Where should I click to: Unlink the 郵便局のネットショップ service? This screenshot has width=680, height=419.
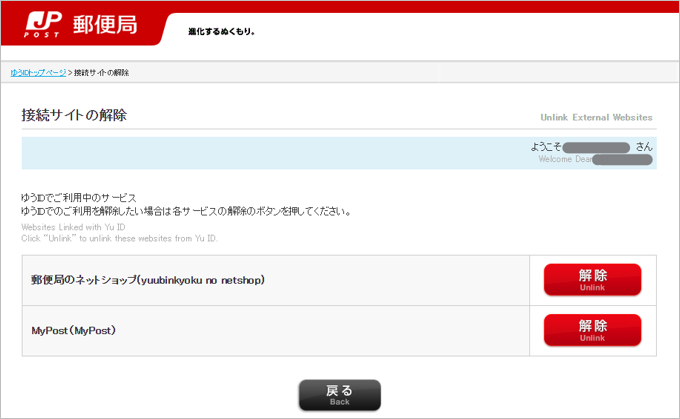pyautogui.click(x=592, y=281)
